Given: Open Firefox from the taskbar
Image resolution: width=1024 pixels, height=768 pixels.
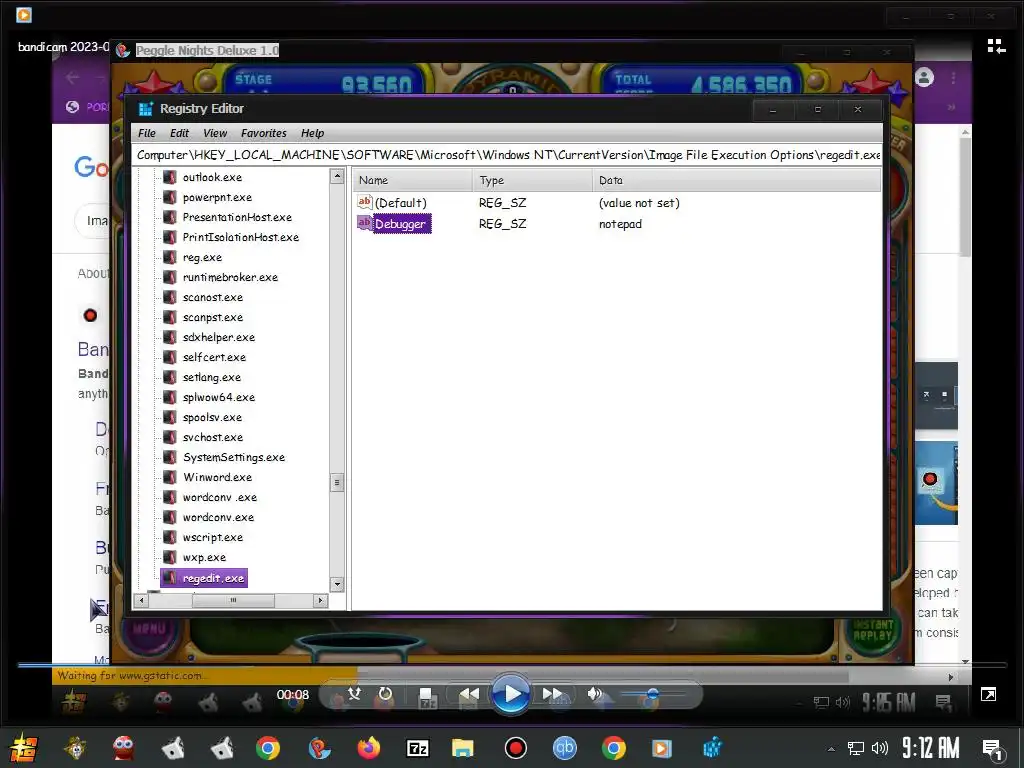Looking at the screenshot, I should click(368, 748).
